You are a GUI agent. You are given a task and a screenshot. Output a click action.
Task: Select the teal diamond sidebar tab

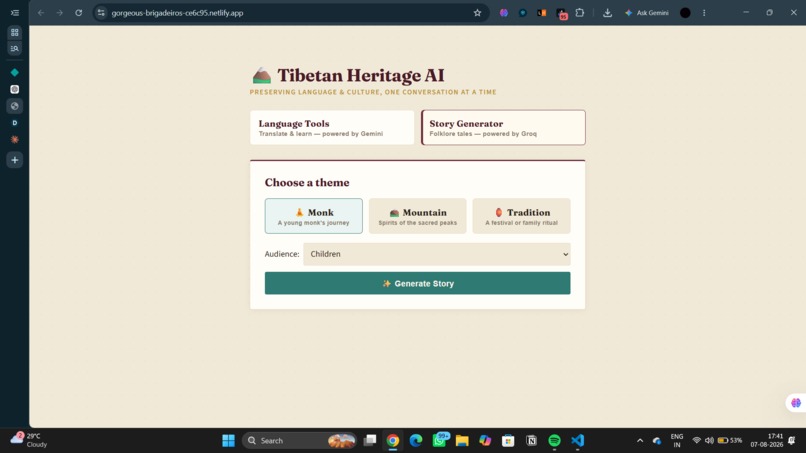click(14, 73)
